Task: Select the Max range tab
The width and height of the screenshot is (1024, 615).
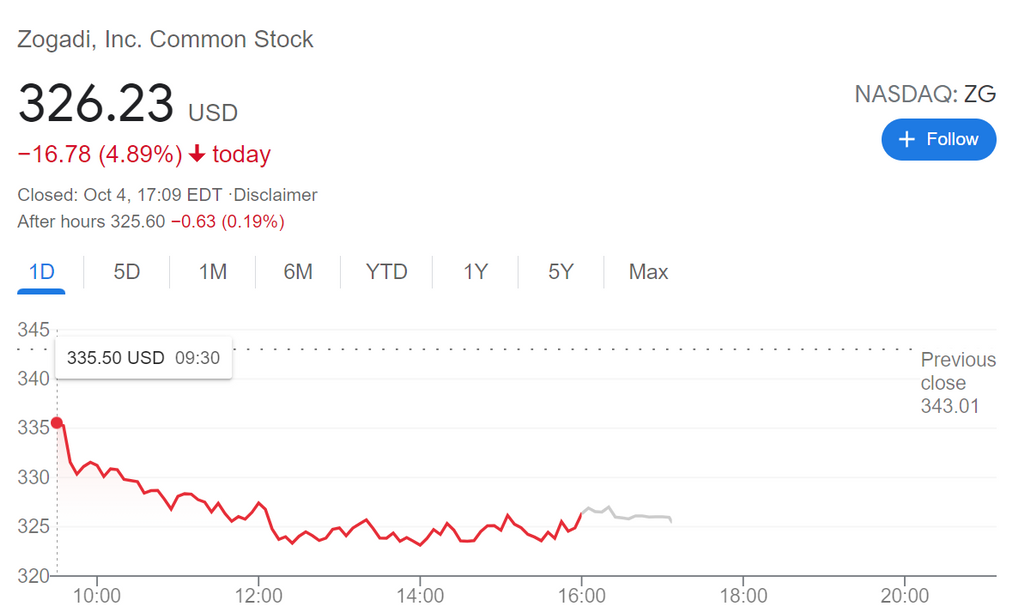Action: 648,272
